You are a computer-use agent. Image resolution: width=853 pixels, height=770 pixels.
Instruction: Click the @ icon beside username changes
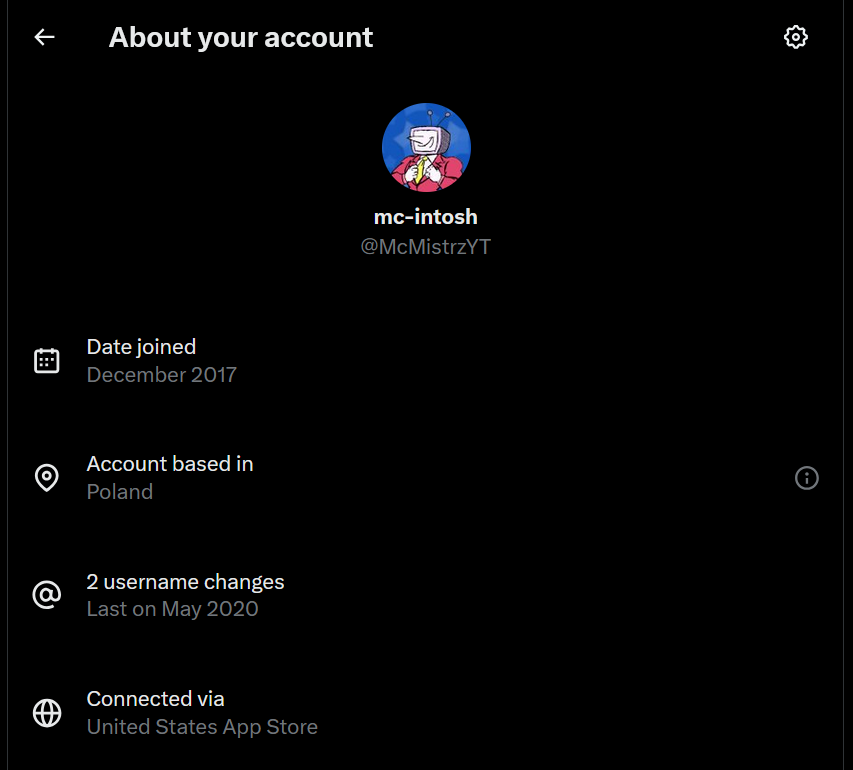[x=46, y=595]
